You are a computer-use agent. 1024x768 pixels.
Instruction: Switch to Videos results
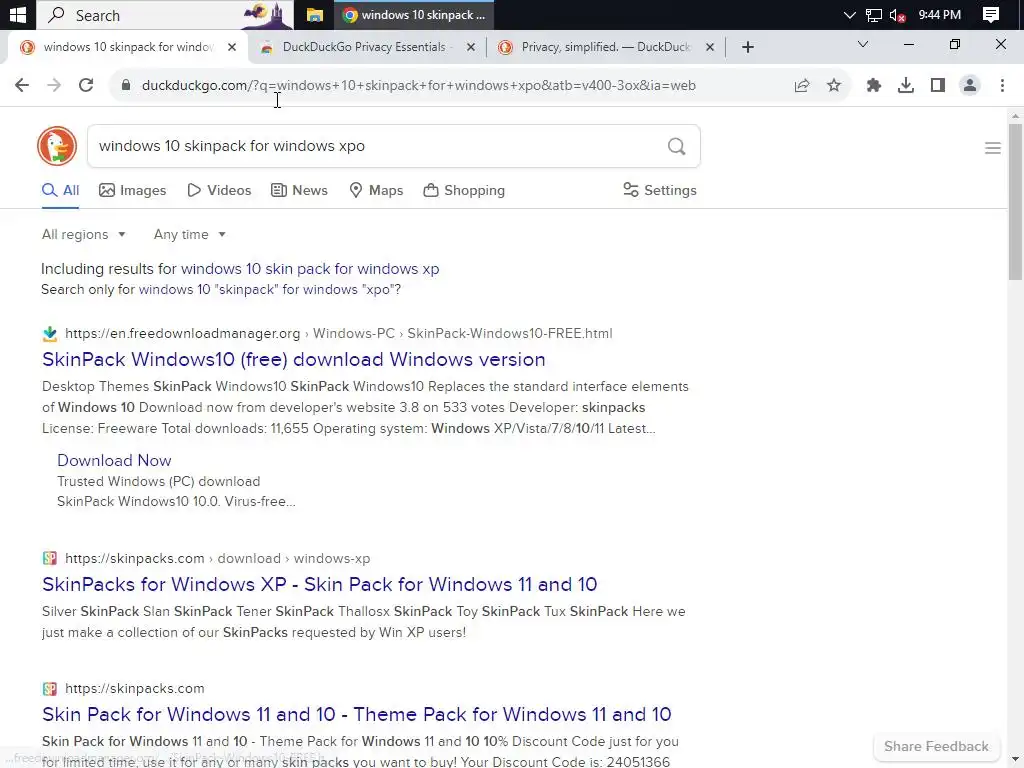pos(219,190)
